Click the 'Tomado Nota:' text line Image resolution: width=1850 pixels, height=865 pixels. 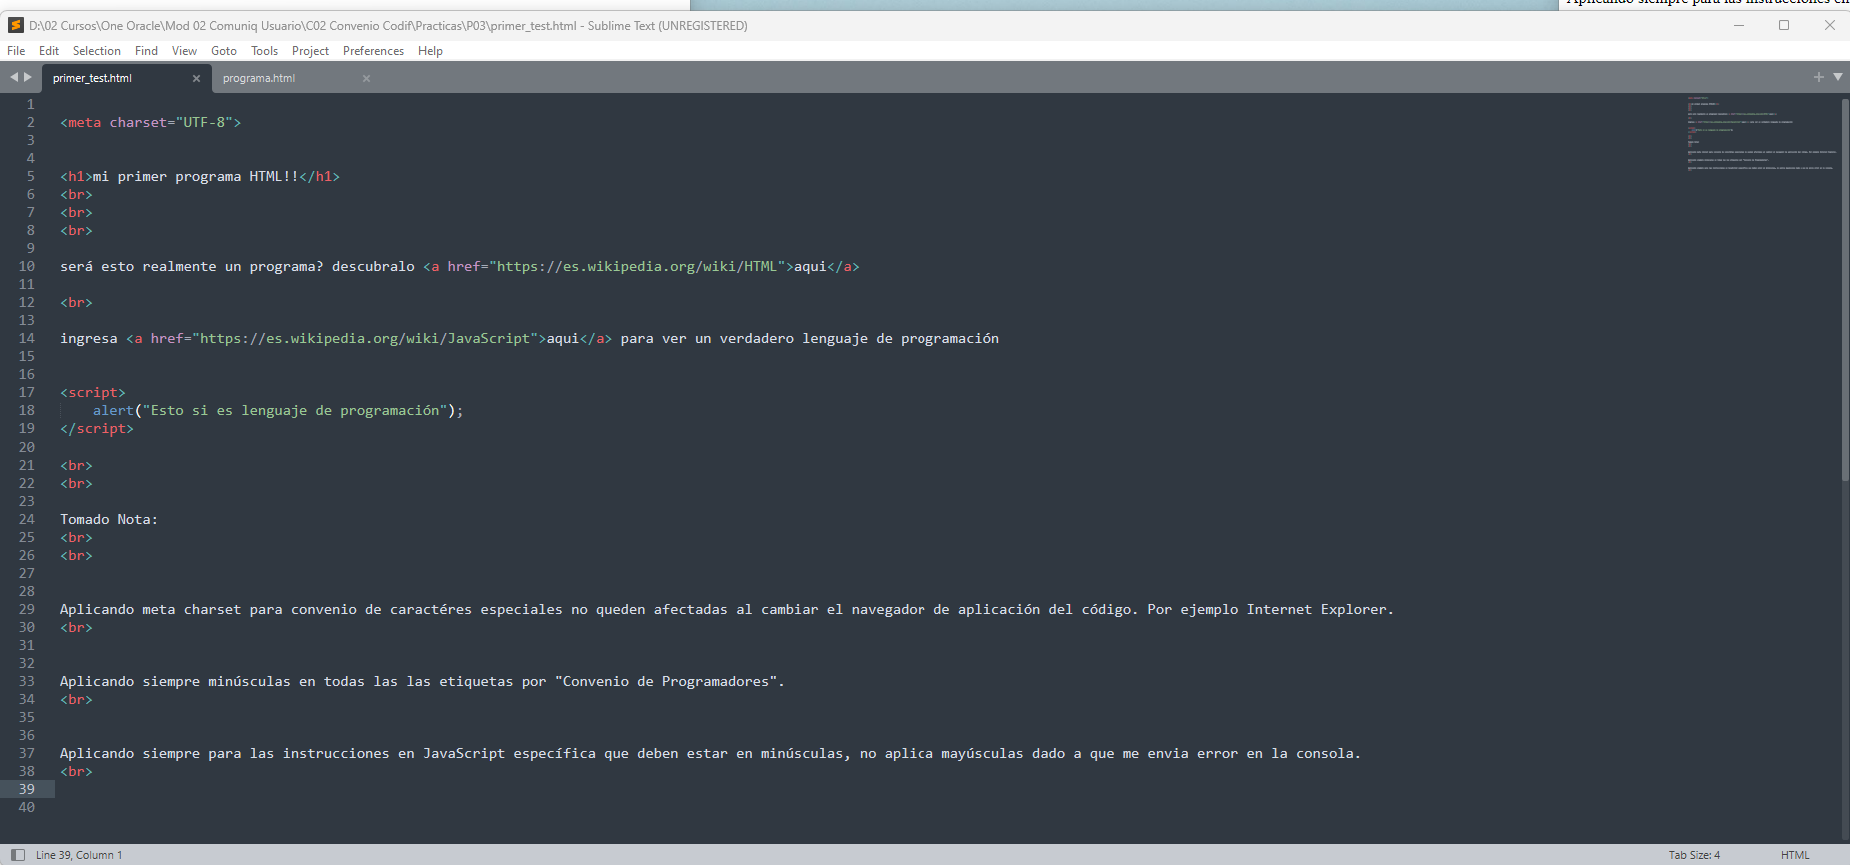109,519
